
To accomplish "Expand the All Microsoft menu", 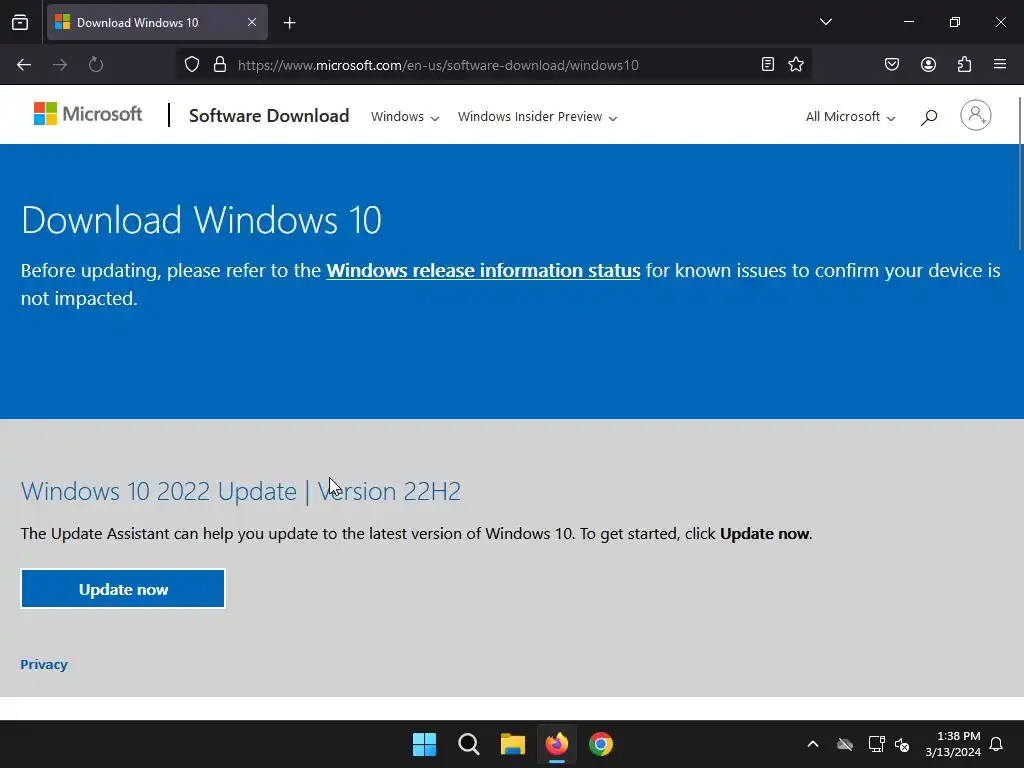I will click(x=850, y=117).
